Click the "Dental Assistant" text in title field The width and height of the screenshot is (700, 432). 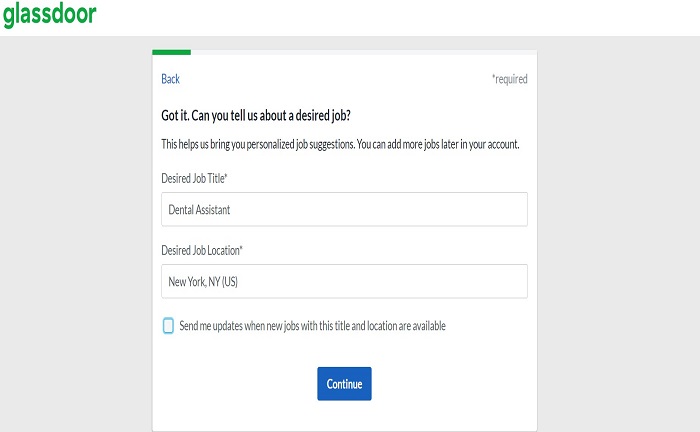tap(199, 210)
